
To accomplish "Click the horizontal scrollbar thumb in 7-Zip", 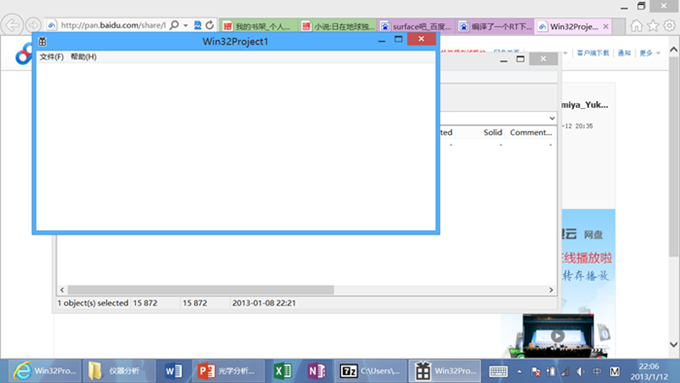I will [x=201, y=290].
